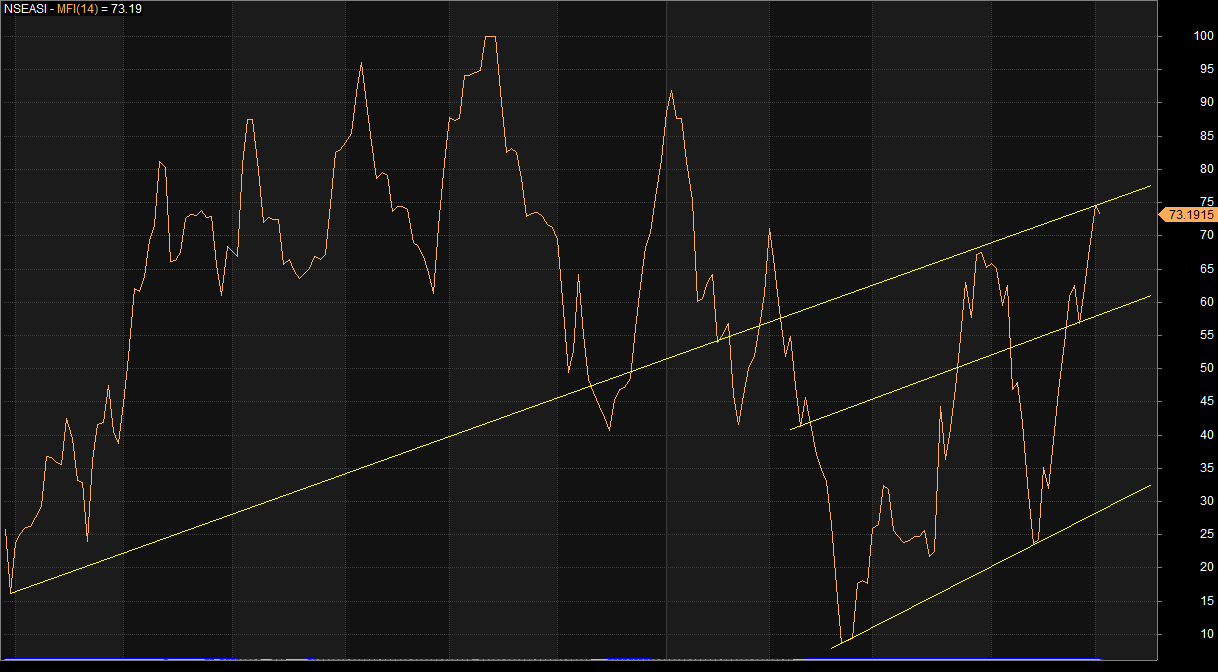1218x672 pixels.
Task: Click the MFI peak at the 100 level
Action: pyautogui.click(x=490, y=37)
